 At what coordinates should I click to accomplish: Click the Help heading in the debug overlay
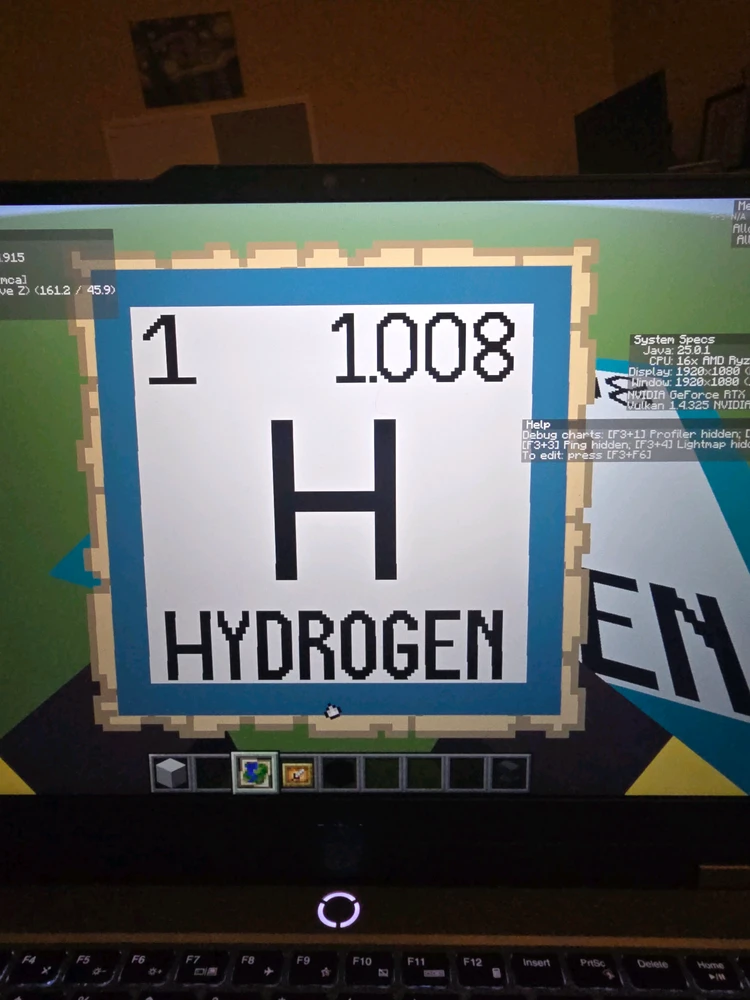537,424
